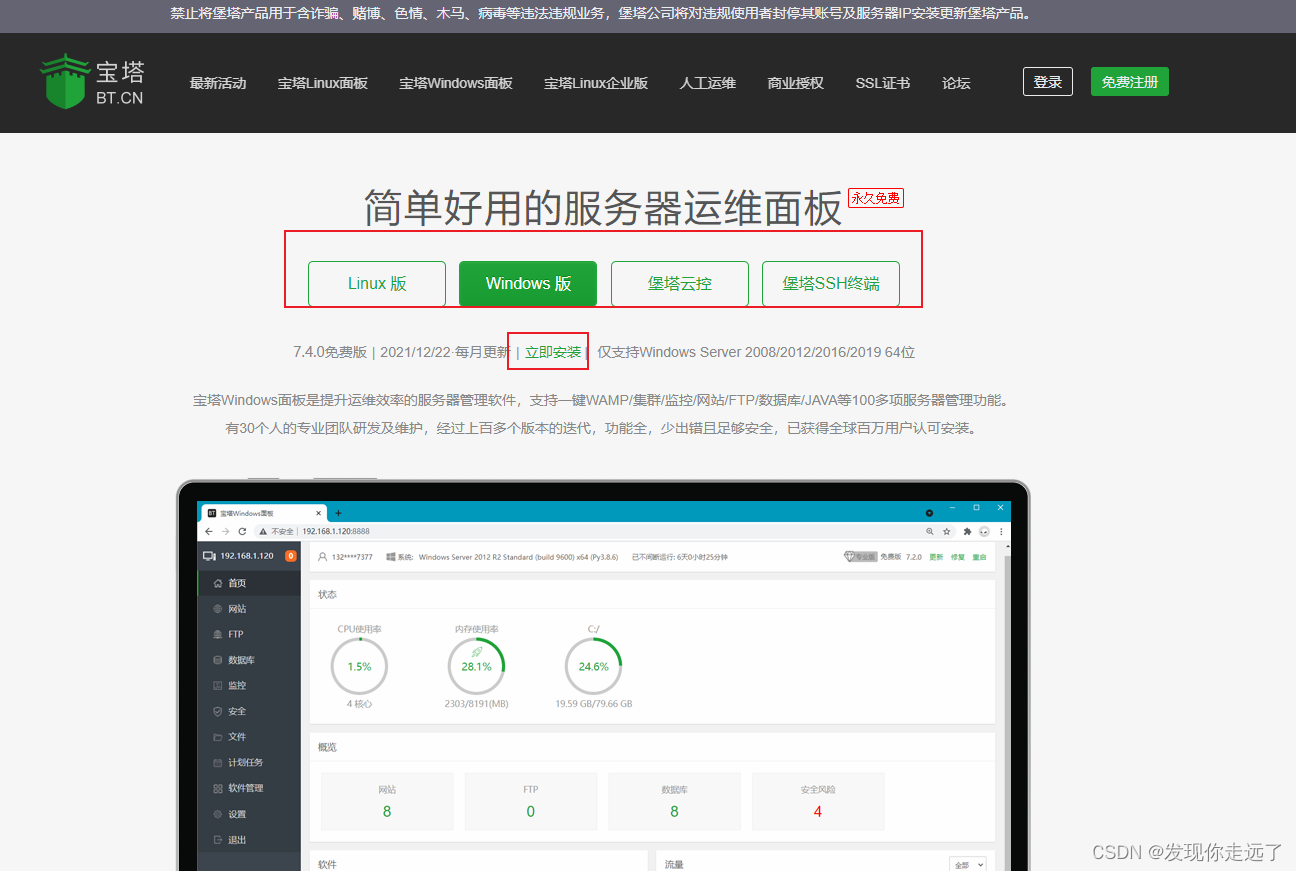Click the Windows logo icon beside 系统

390,556
